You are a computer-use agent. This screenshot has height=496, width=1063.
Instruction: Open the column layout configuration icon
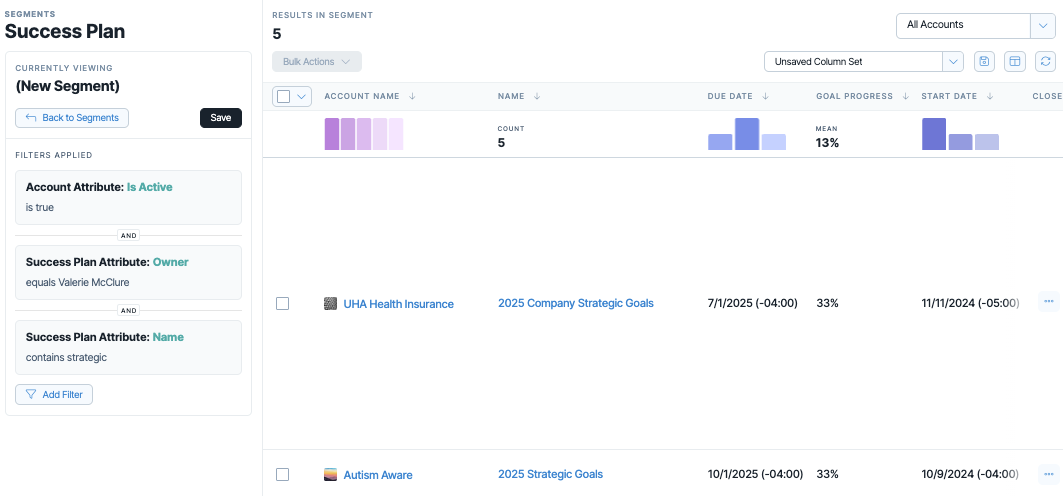pos(1015,62)
